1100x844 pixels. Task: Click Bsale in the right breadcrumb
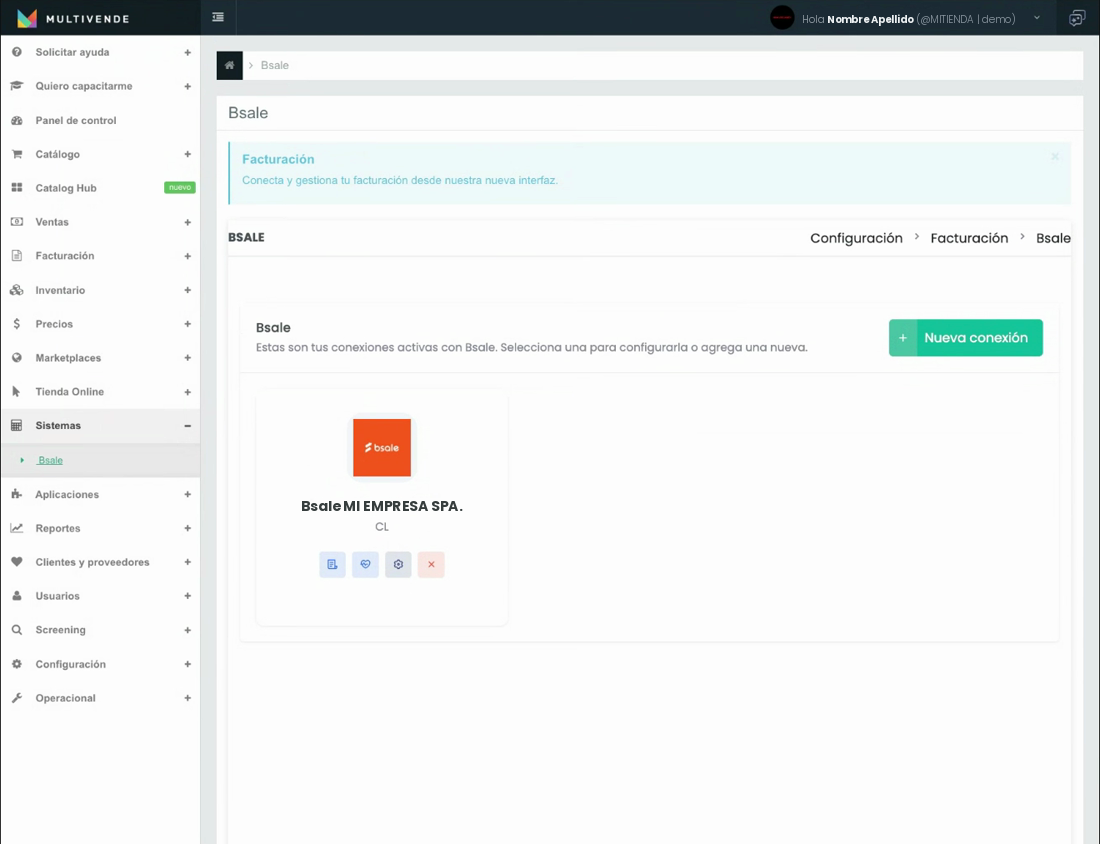(1053, 238)
